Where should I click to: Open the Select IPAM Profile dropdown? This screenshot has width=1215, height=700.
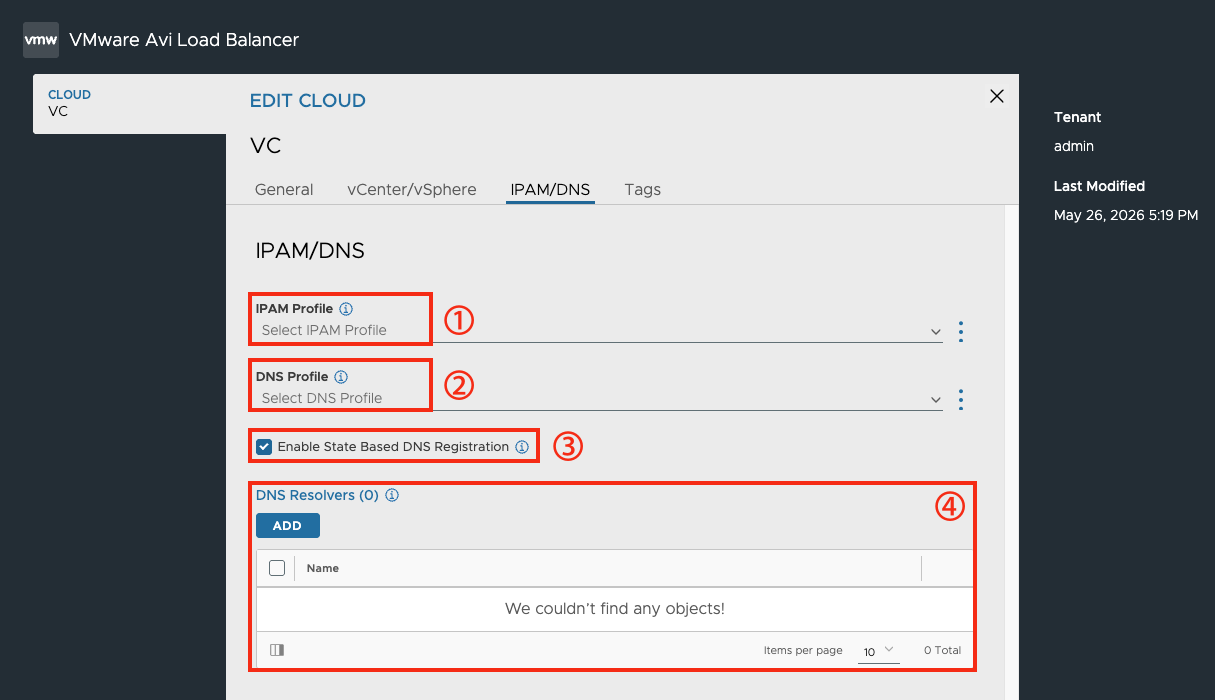click(x=599, y=330)
